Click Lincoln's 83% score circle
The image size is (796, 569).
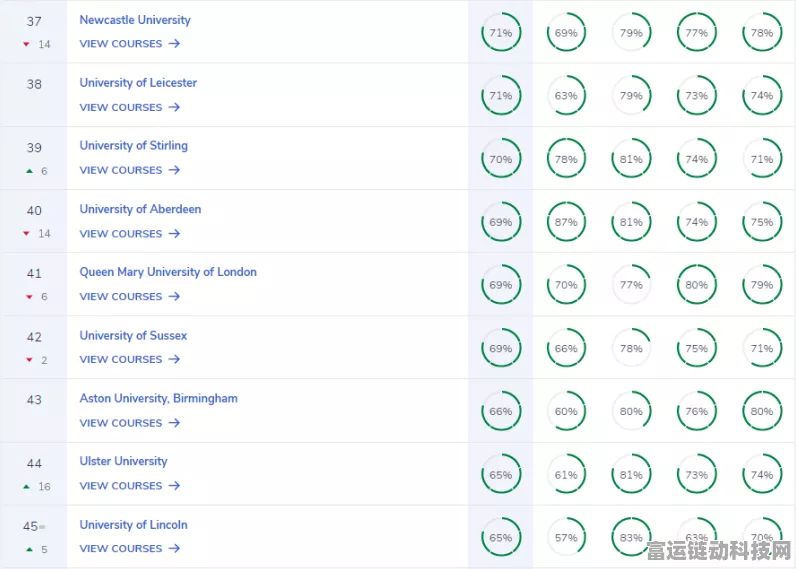tap(631, 538)
